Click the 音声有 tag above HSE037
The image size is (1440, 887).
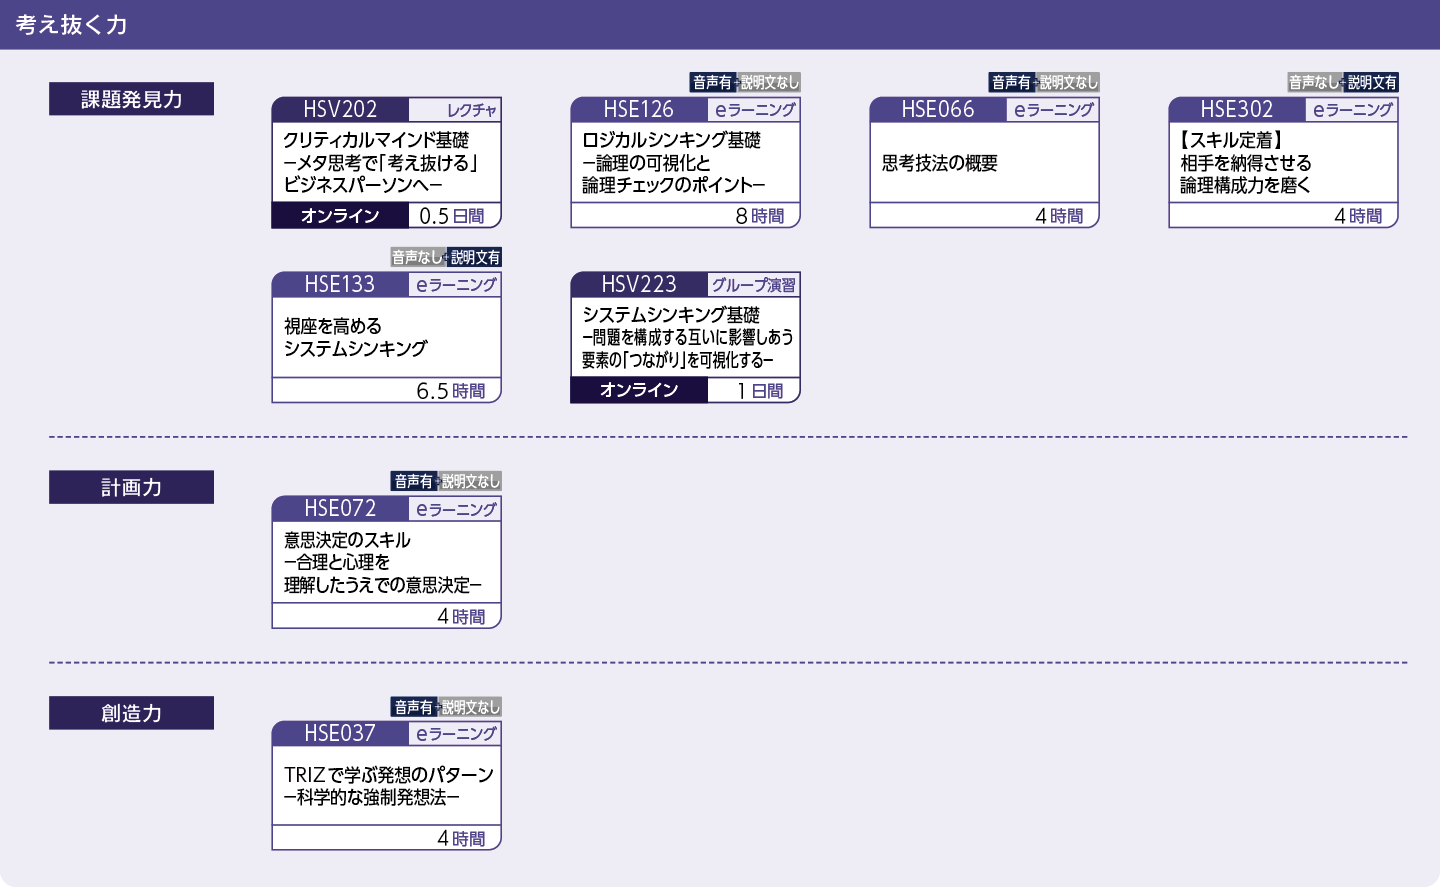pos(414,707)
